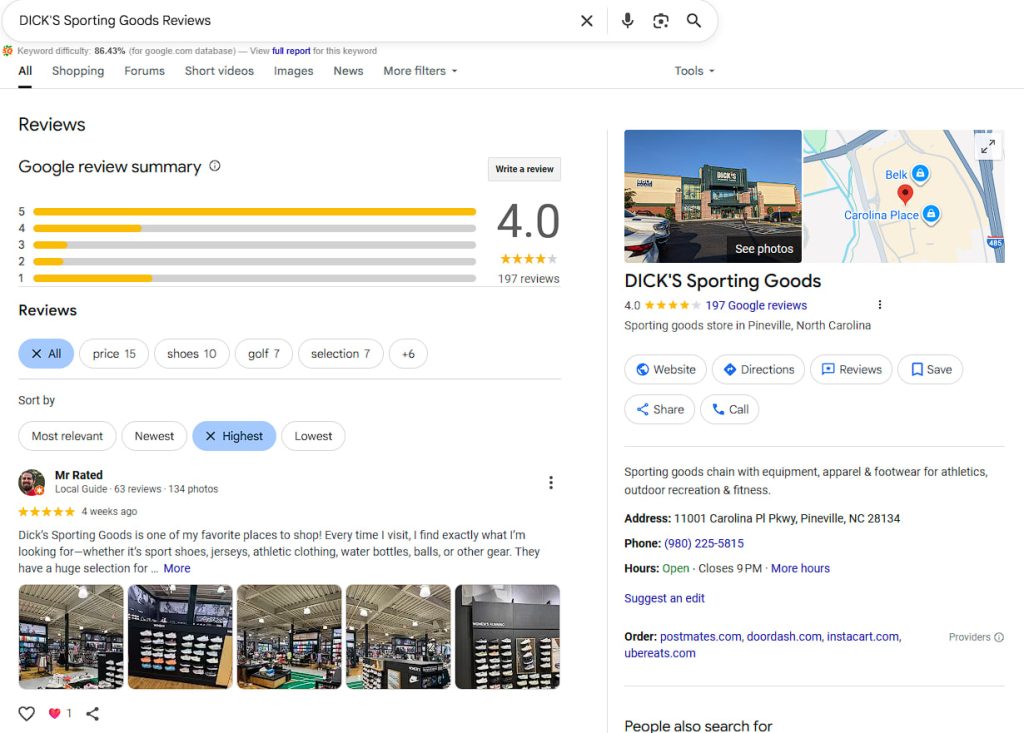Switch to the Images tab
The image size is (1024, 733).
(x=293, y=71)
